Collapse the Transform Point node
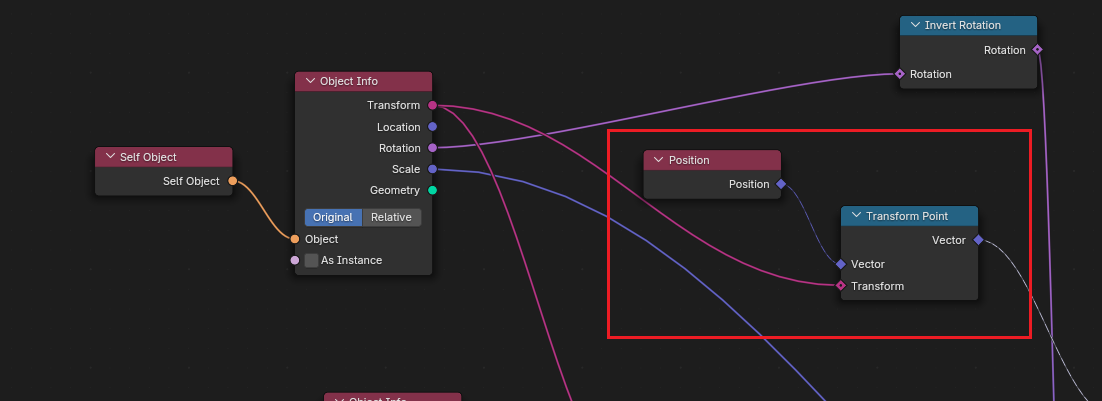The width and height of the screenshot is (1102, 401). tap(856, 216)
